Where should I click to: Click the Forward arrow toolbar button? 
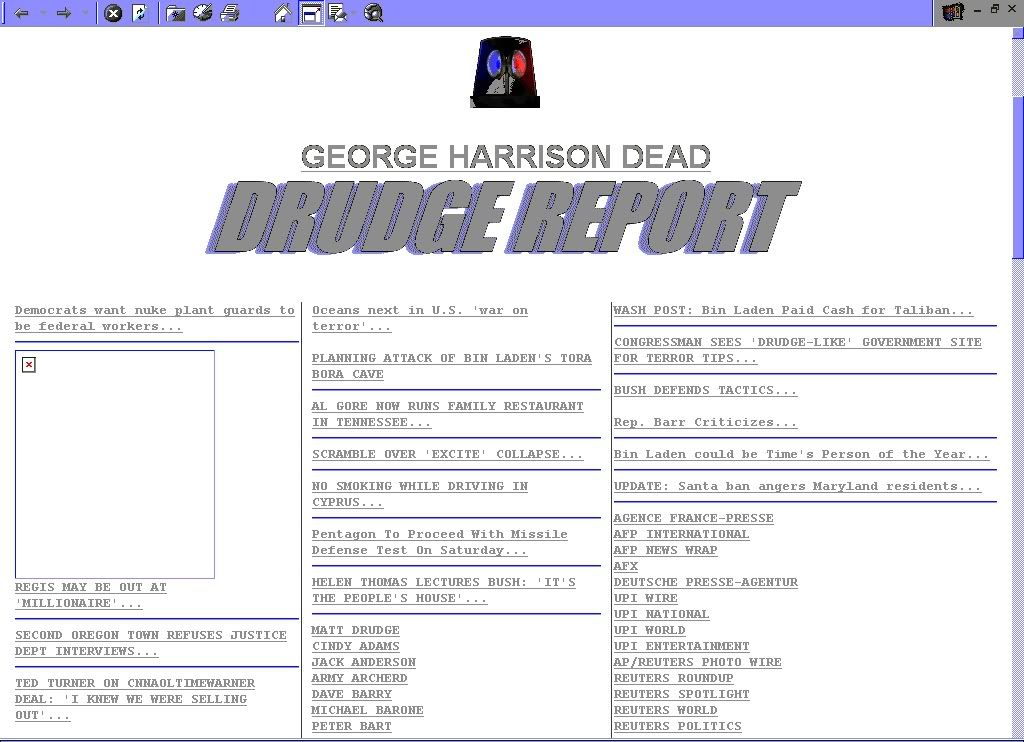coord(64,13)
